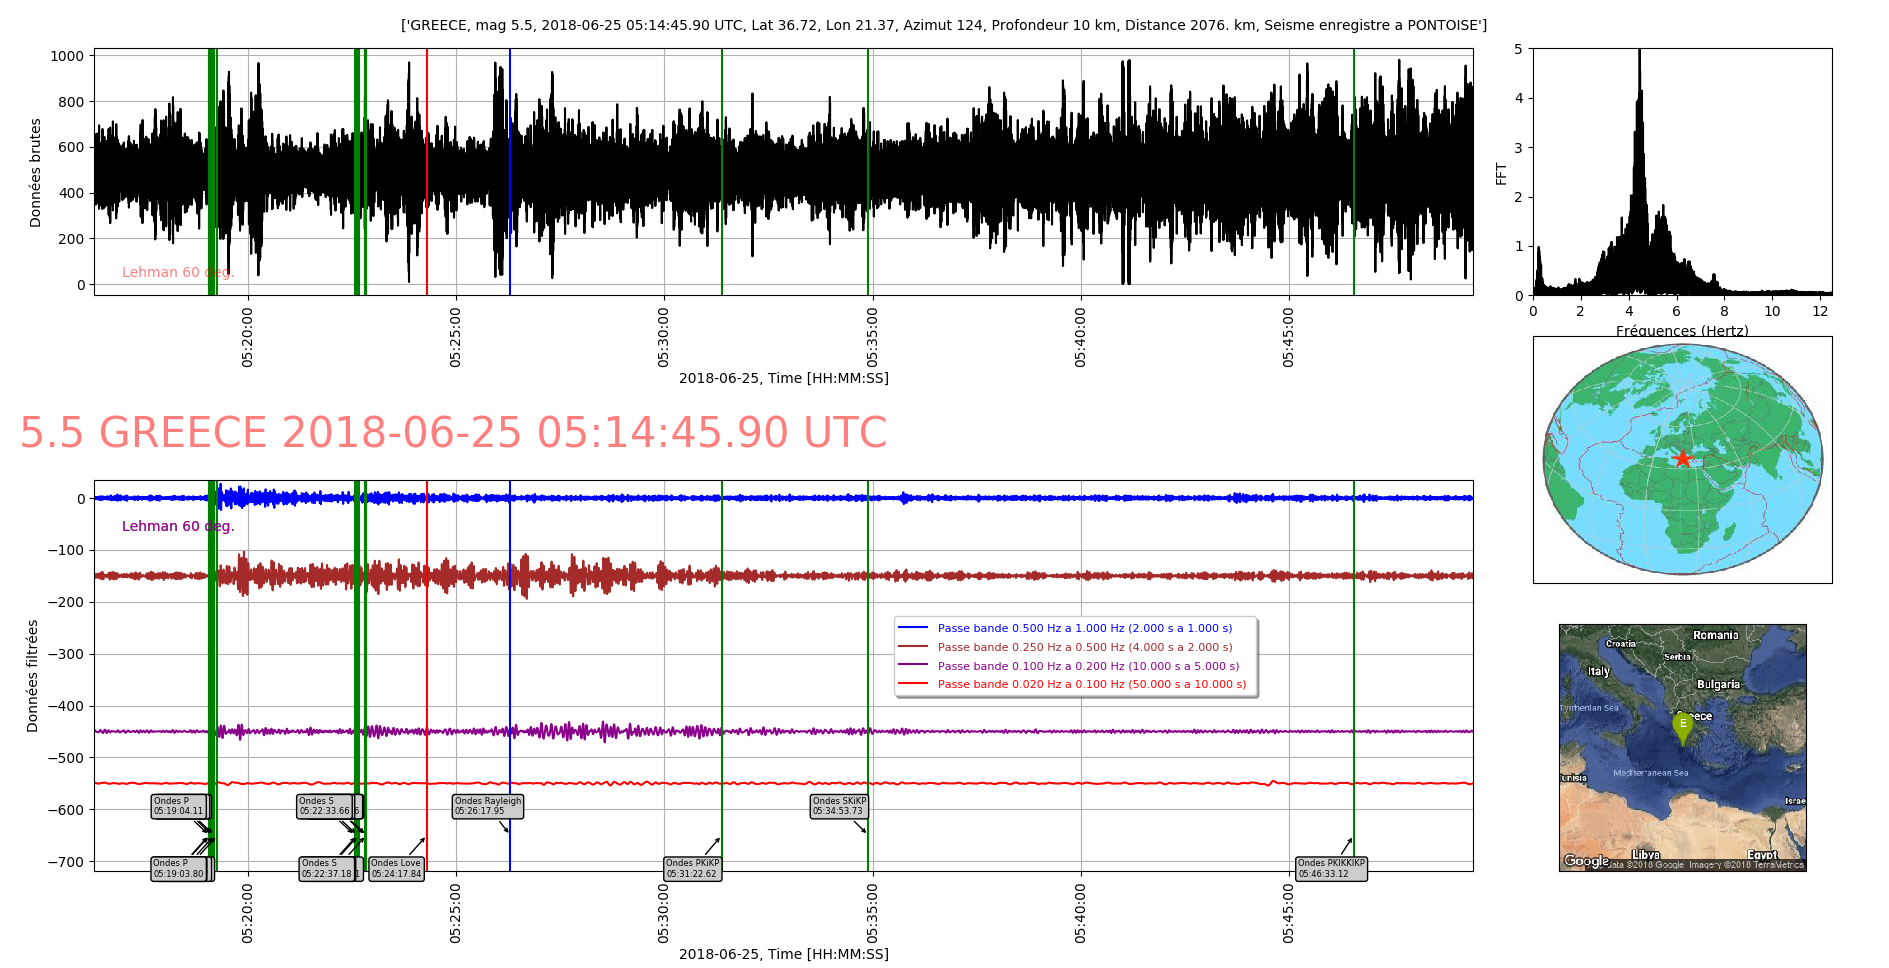Click the green E pin on satellite map
The width and height of the screenshot is (1889, 968).
click(1682, 727)
